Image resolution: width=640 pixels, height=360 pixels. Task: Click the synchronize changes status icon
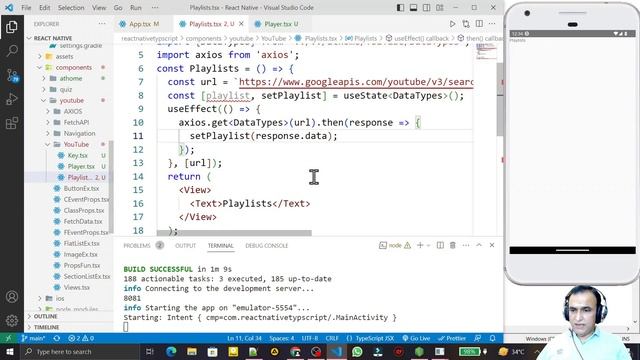(x=57, y=338)
